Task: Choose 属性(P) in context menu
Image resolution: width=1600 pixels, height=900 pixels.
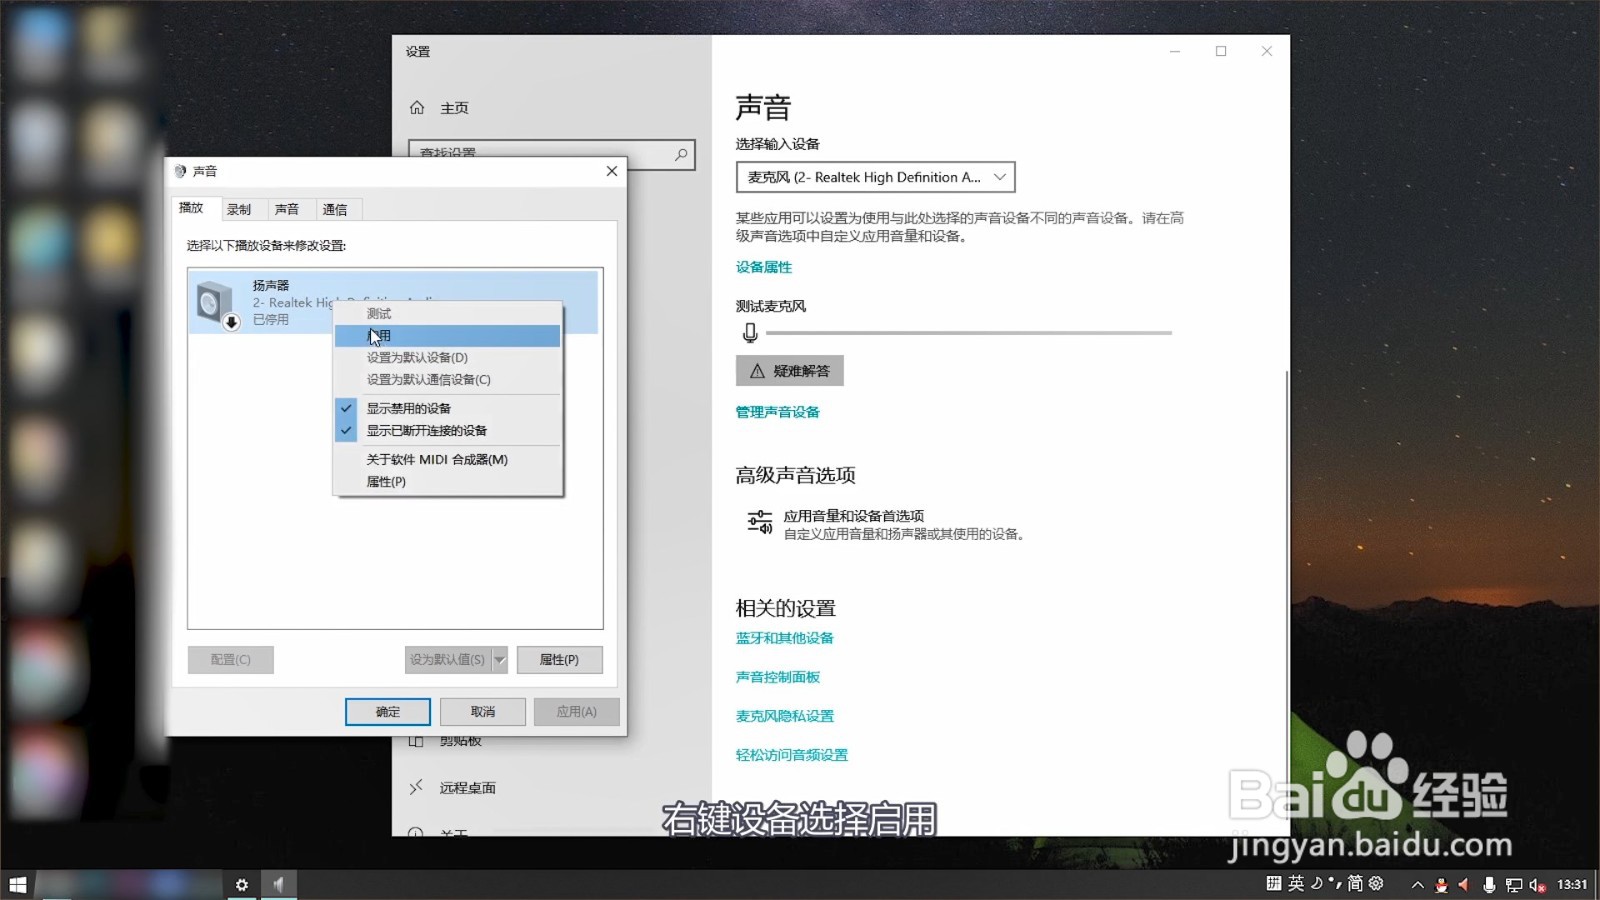Action: point(447,481)
